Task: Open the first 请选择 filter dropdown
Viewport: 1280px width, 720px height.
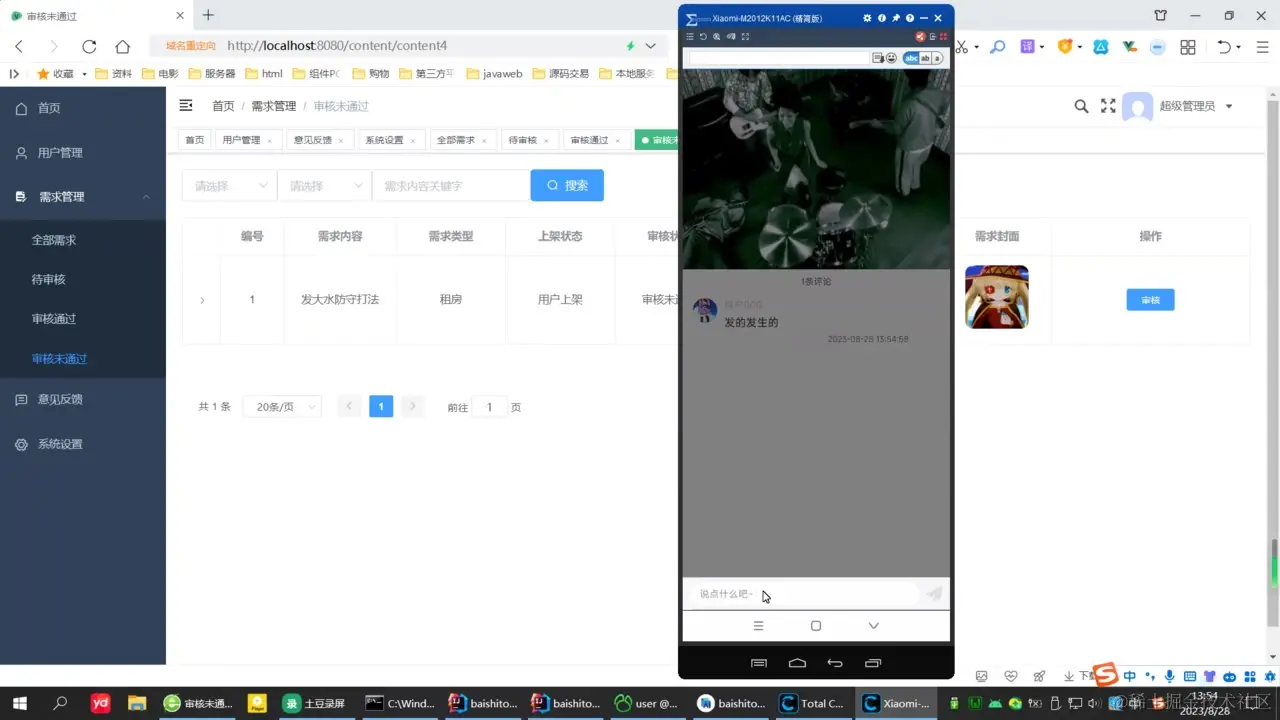Action: pyautogui.click(x=229, y=186)
